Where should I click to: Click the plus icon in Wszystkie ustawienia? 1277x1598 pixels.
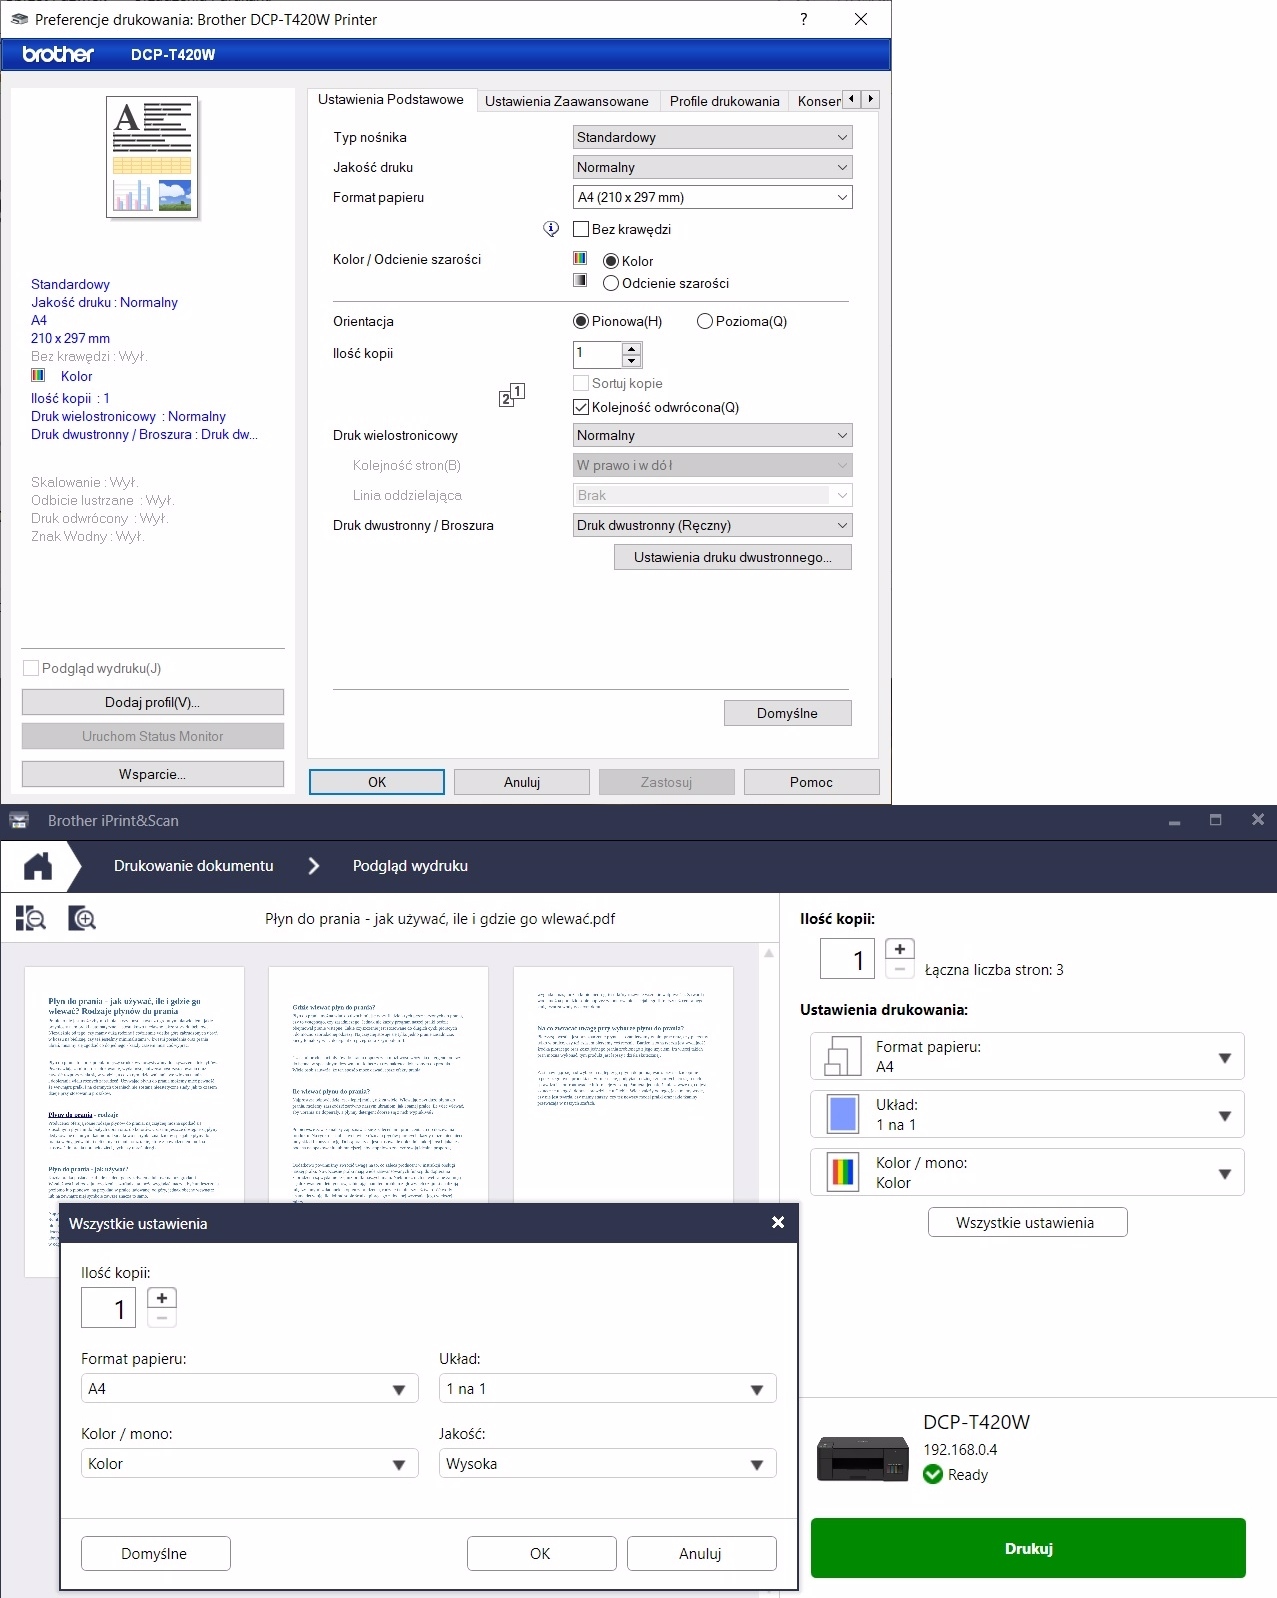(x=162, y=1298)
